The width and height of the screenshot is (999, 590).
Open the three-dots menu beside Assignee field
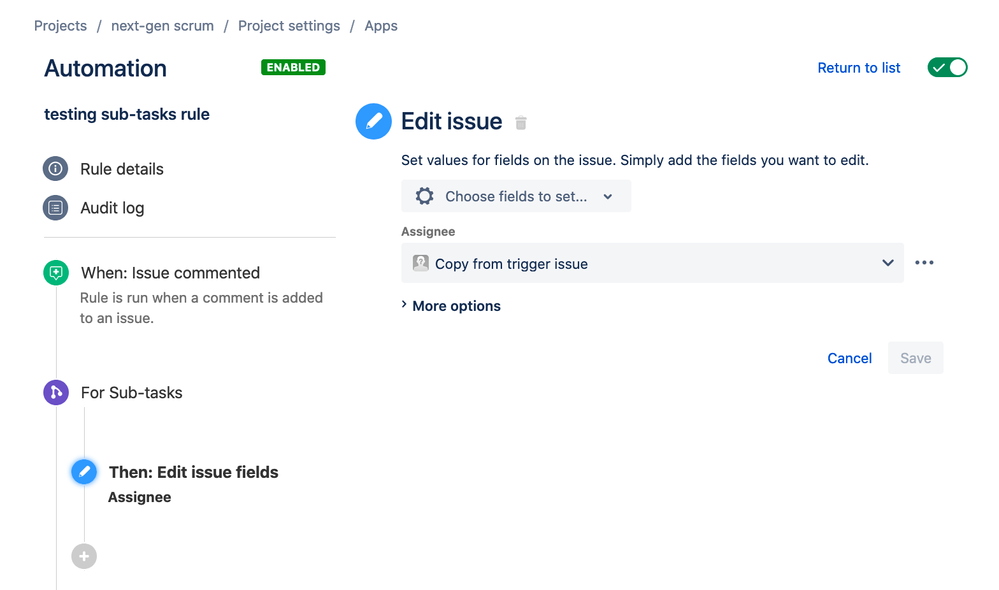tap(924, 263)
